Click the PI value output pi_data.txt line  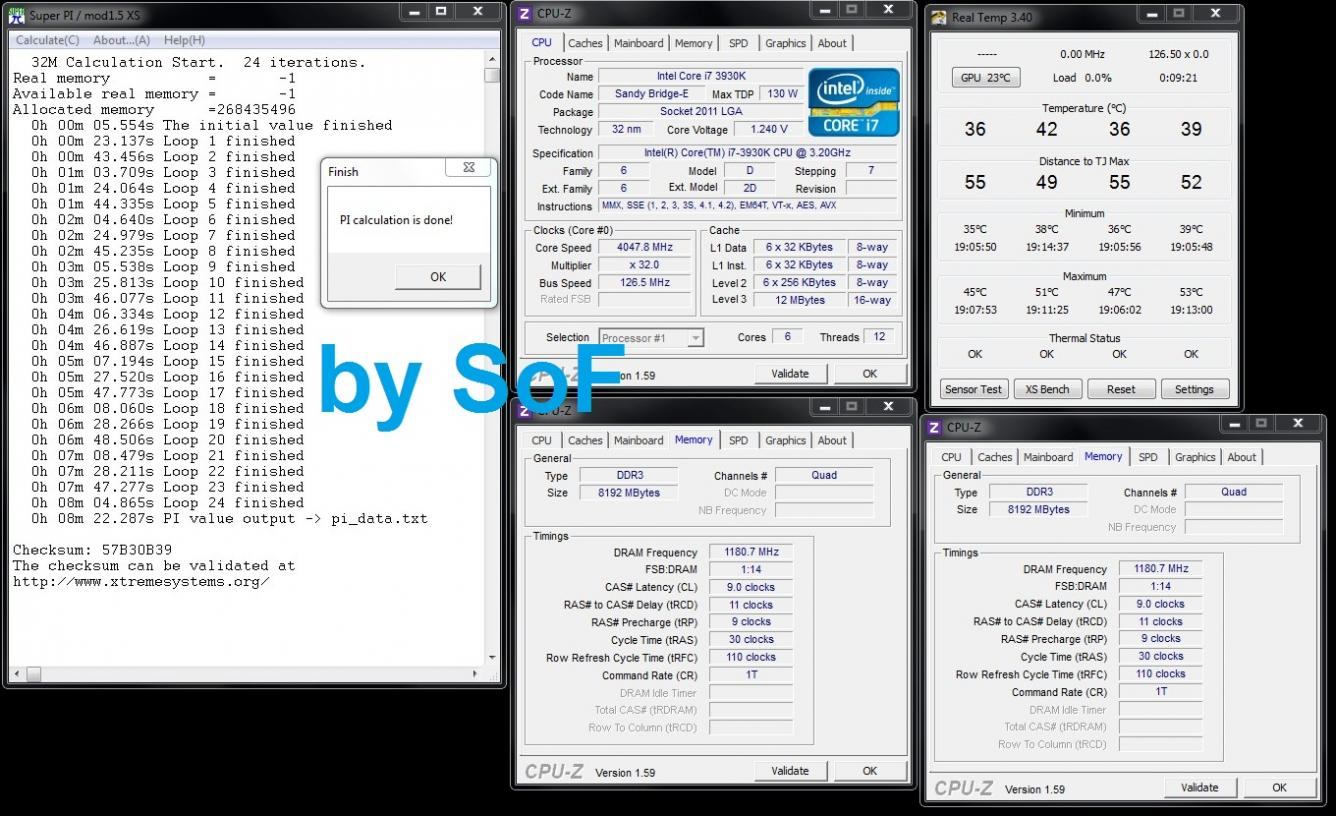coord(229,519)
